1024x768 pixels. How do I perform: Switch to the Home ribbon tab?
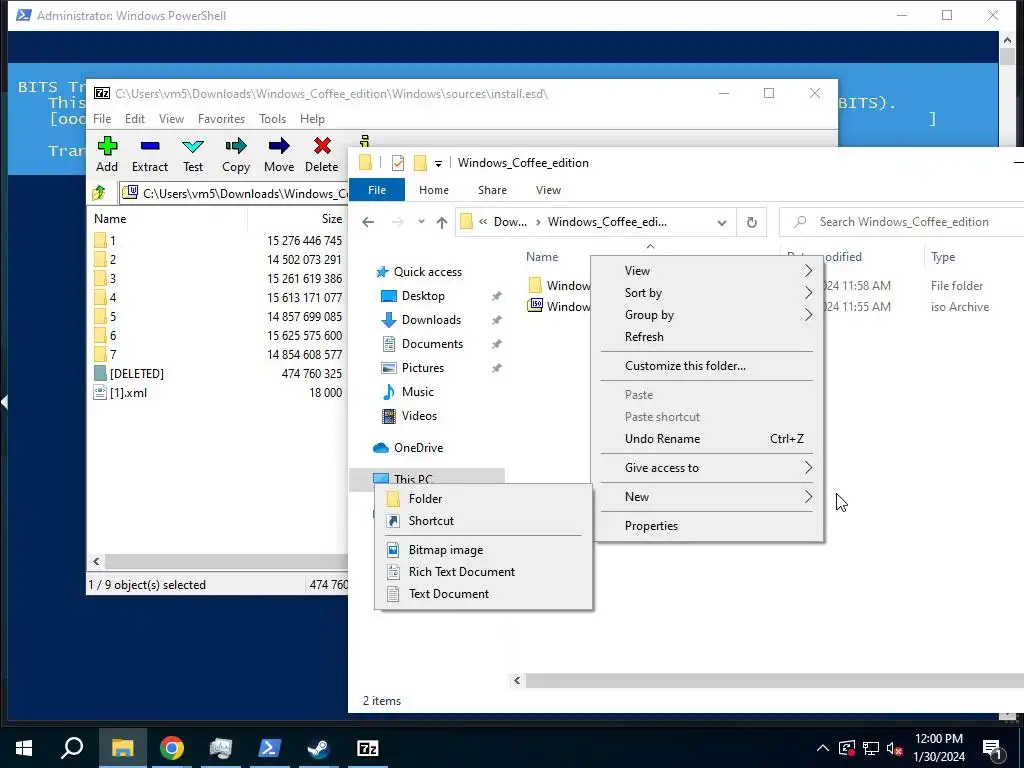click(434, 190)
